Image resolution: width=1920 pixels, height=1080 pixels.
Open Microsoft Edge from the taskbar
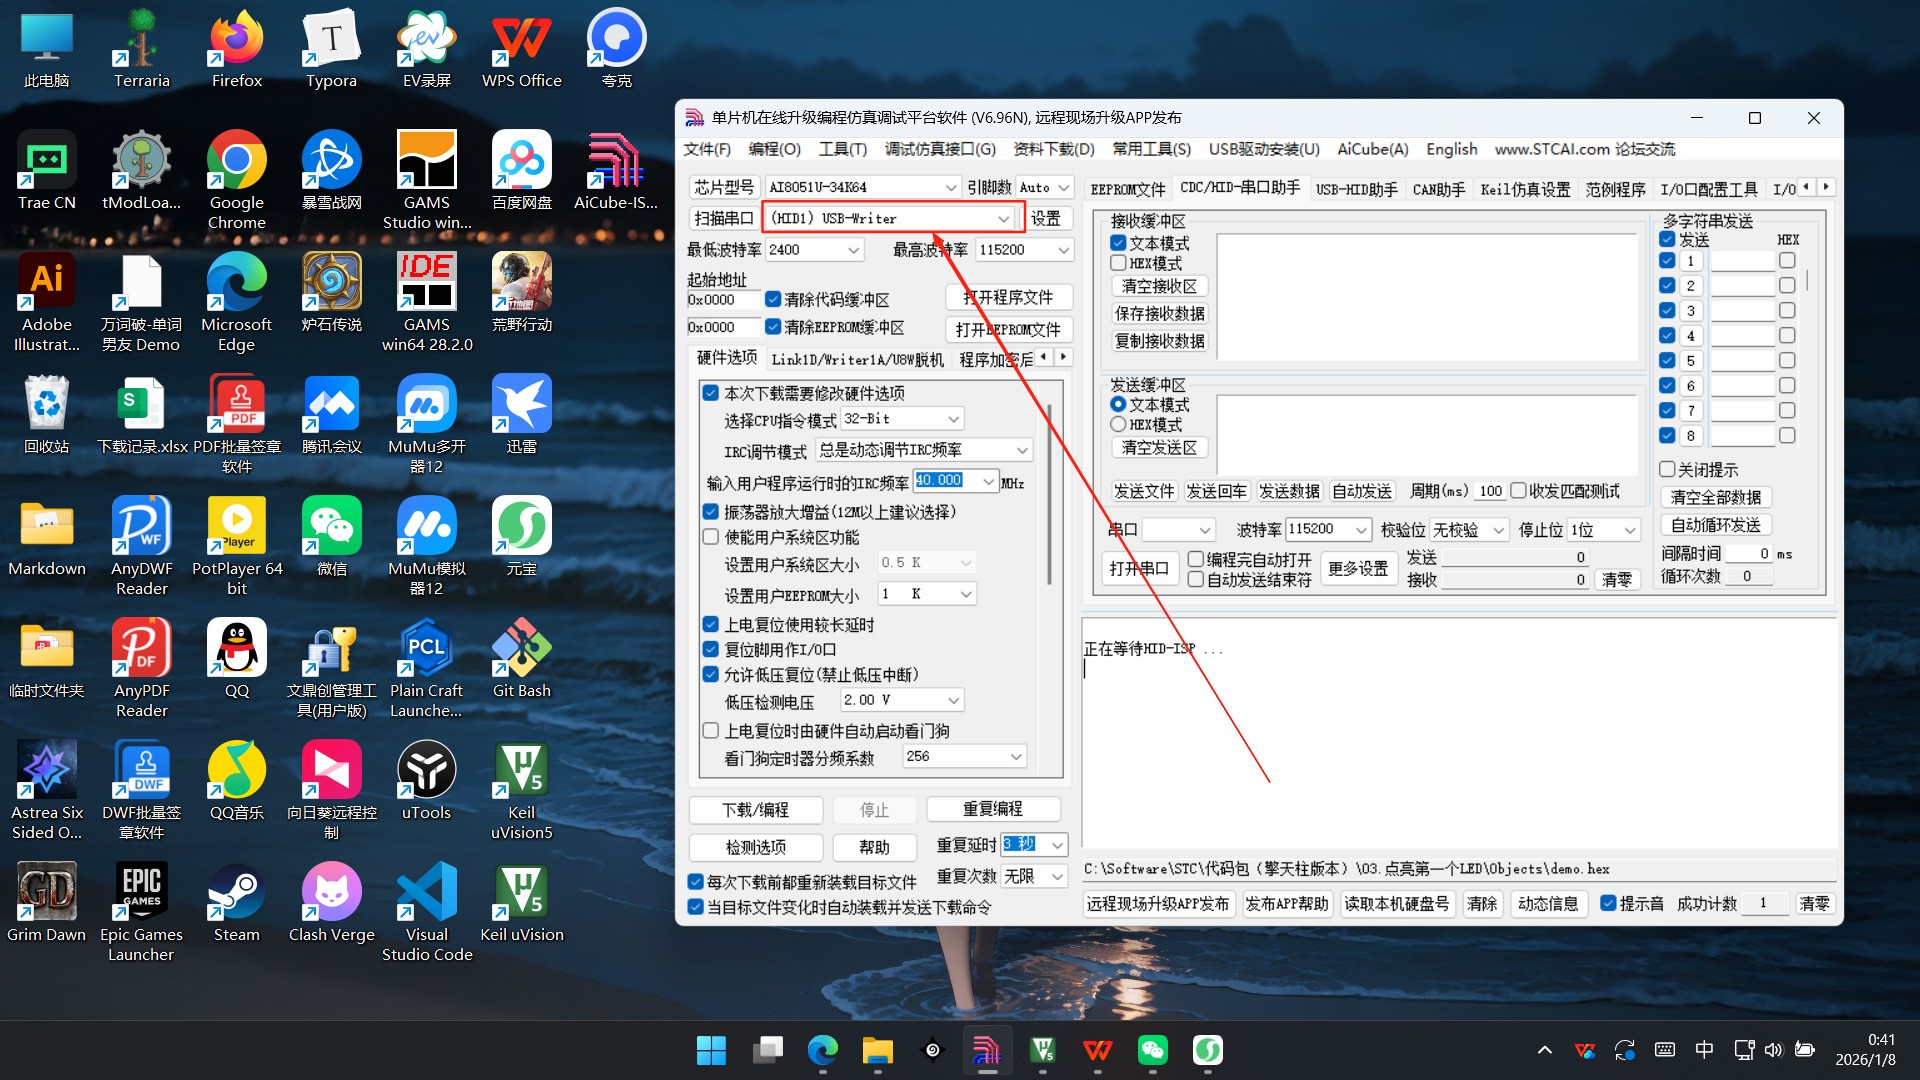(x=822, y=1051)
